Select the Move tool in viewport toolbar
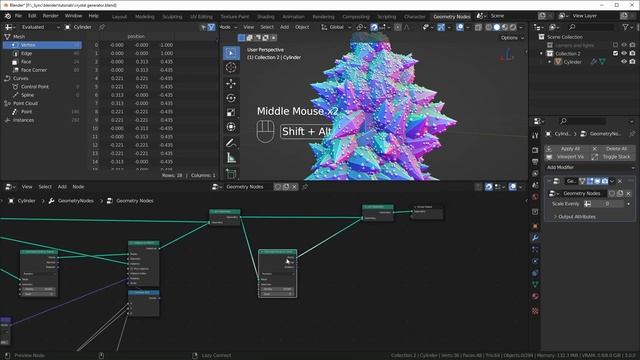 231,83
